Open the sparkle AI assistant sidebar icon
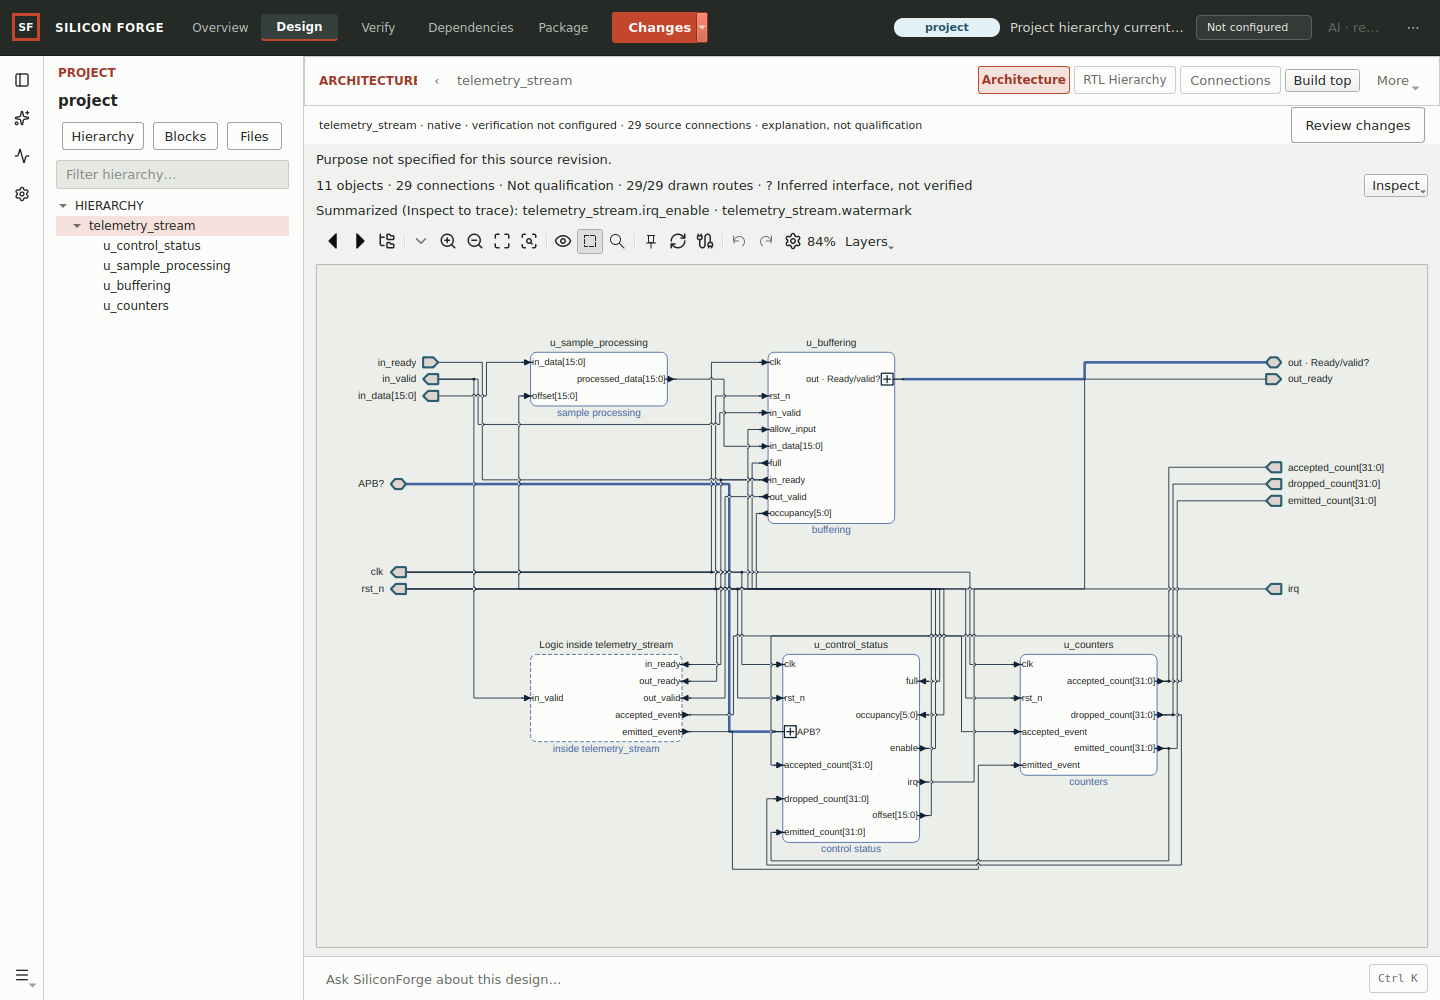The width and height of the screenshot is (1440, 1000). tap(22, 118)
